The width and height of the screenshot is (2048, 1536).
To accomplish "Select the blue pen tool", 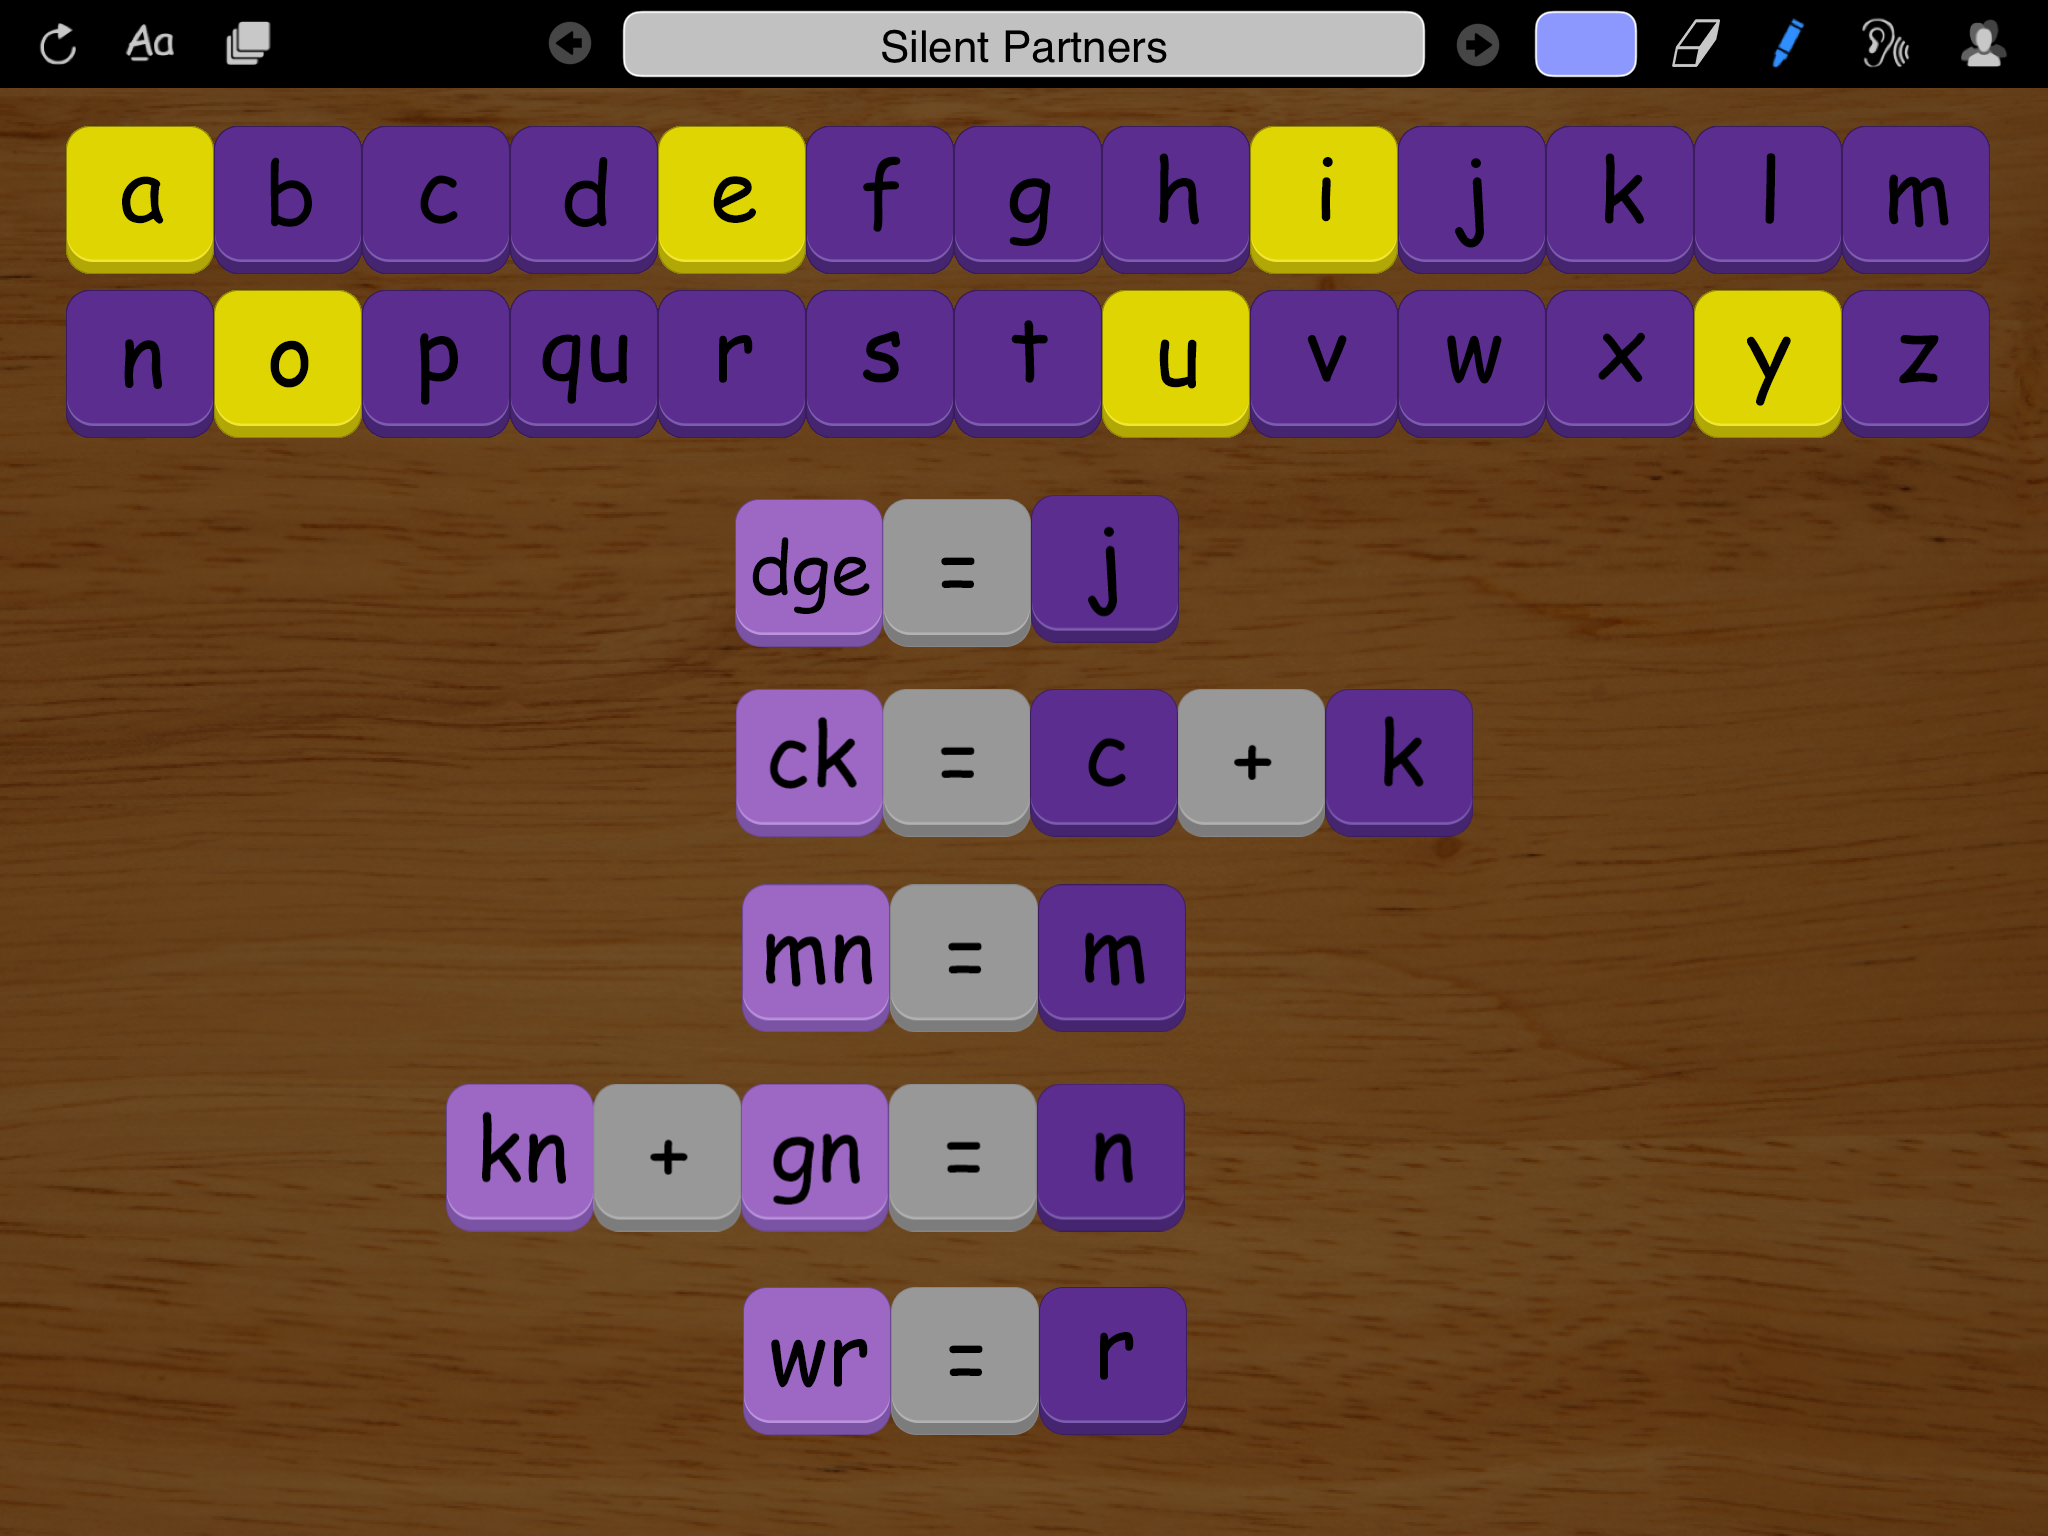I will [1787, 44].
